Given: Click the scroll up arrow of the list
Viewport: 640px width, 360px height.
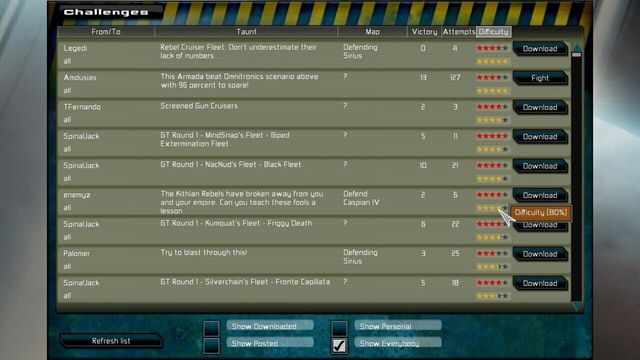Looking at the screenshot, I should (576, 49).
